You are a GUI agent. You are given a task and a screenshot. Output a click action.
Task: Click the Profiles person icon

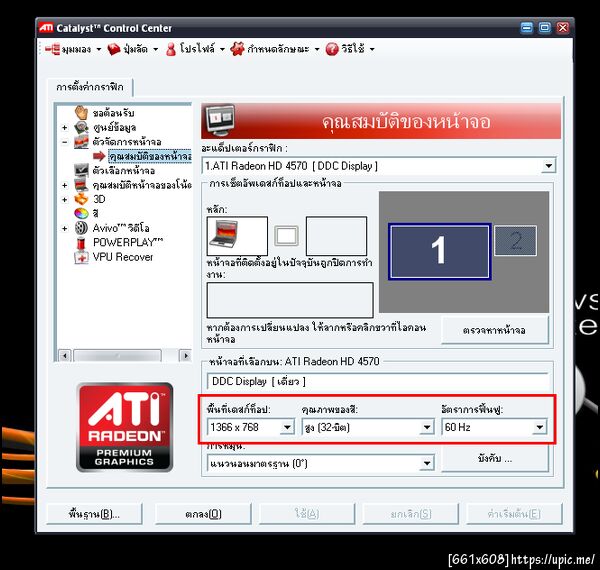click(171, 49)
